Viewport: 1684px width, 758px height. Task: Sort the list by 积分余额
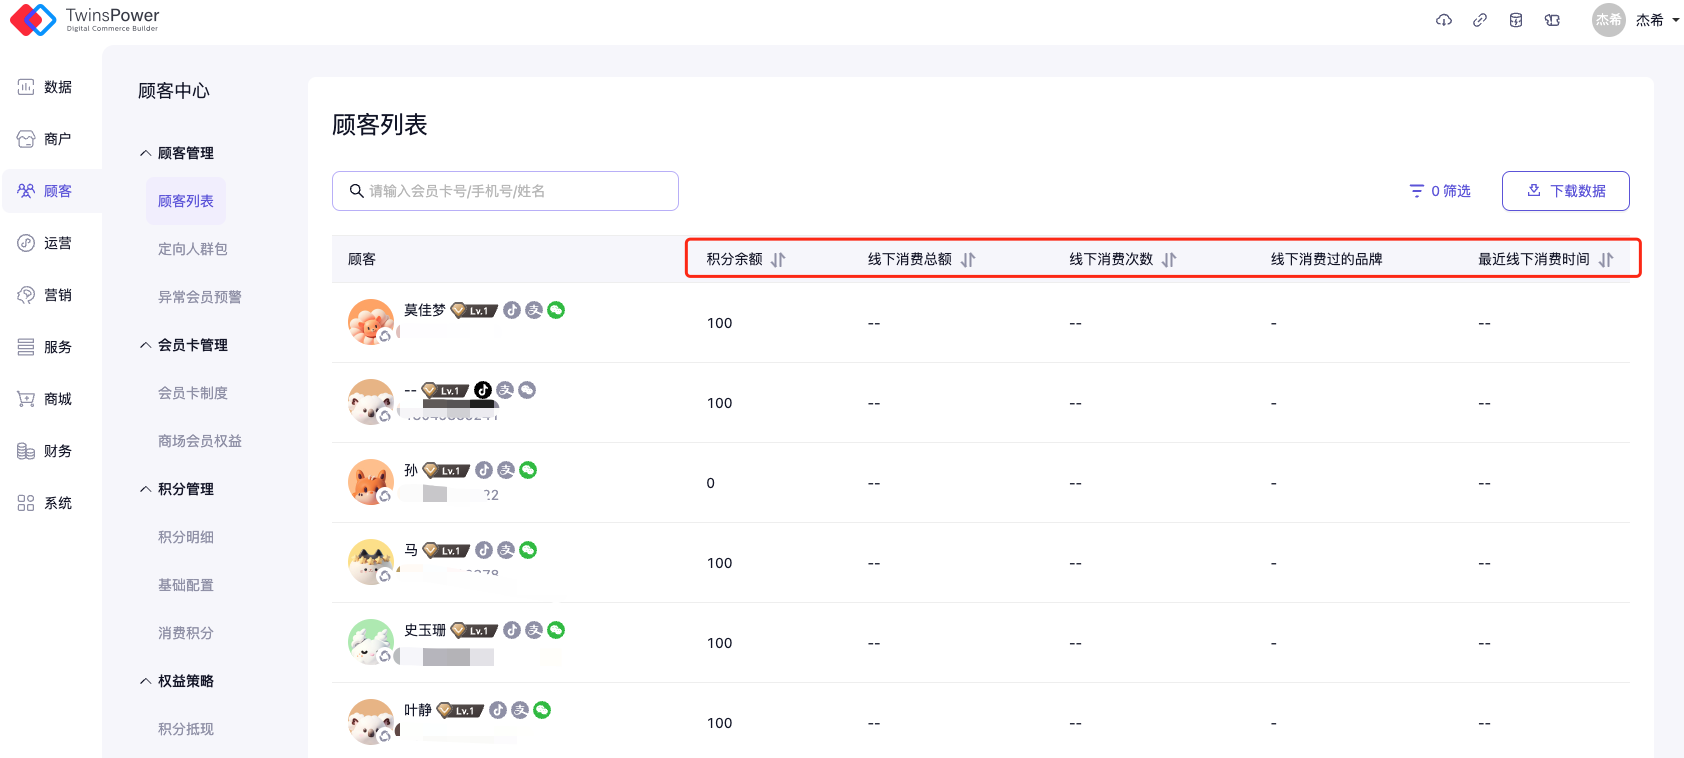pyautogui.click(x=778, y=260)
